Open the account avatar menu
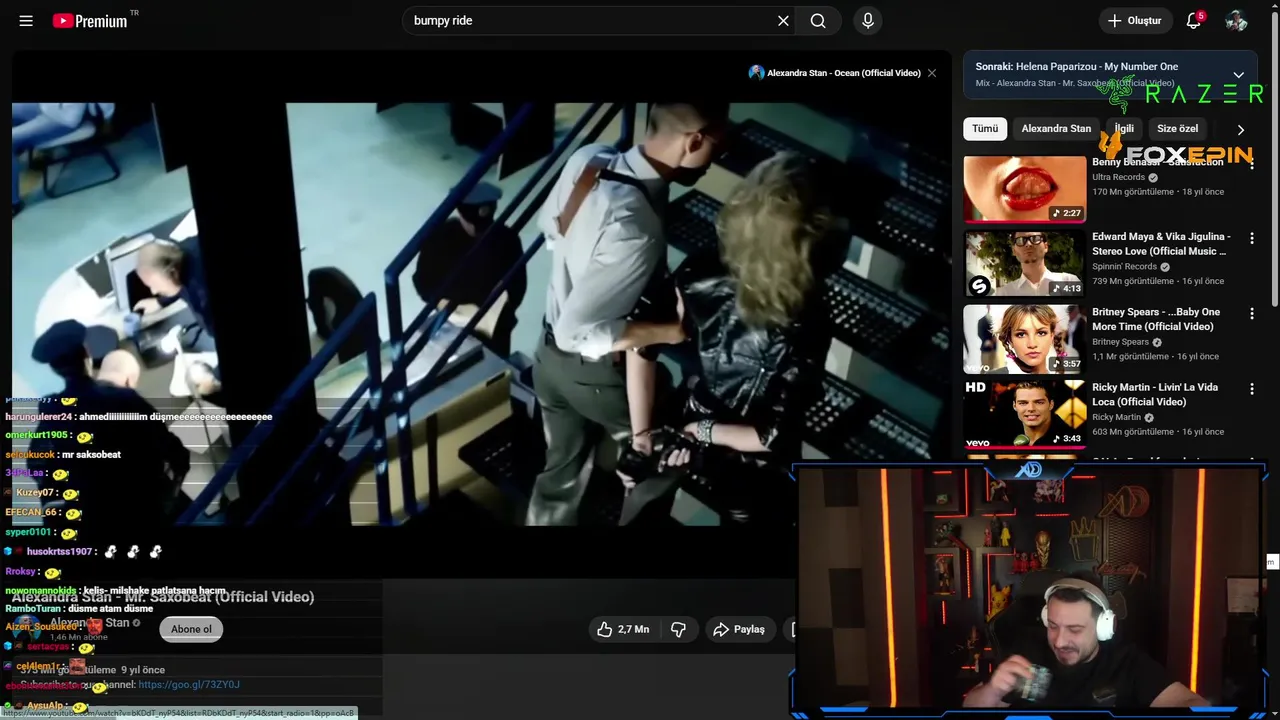 tap(1236, 21)
